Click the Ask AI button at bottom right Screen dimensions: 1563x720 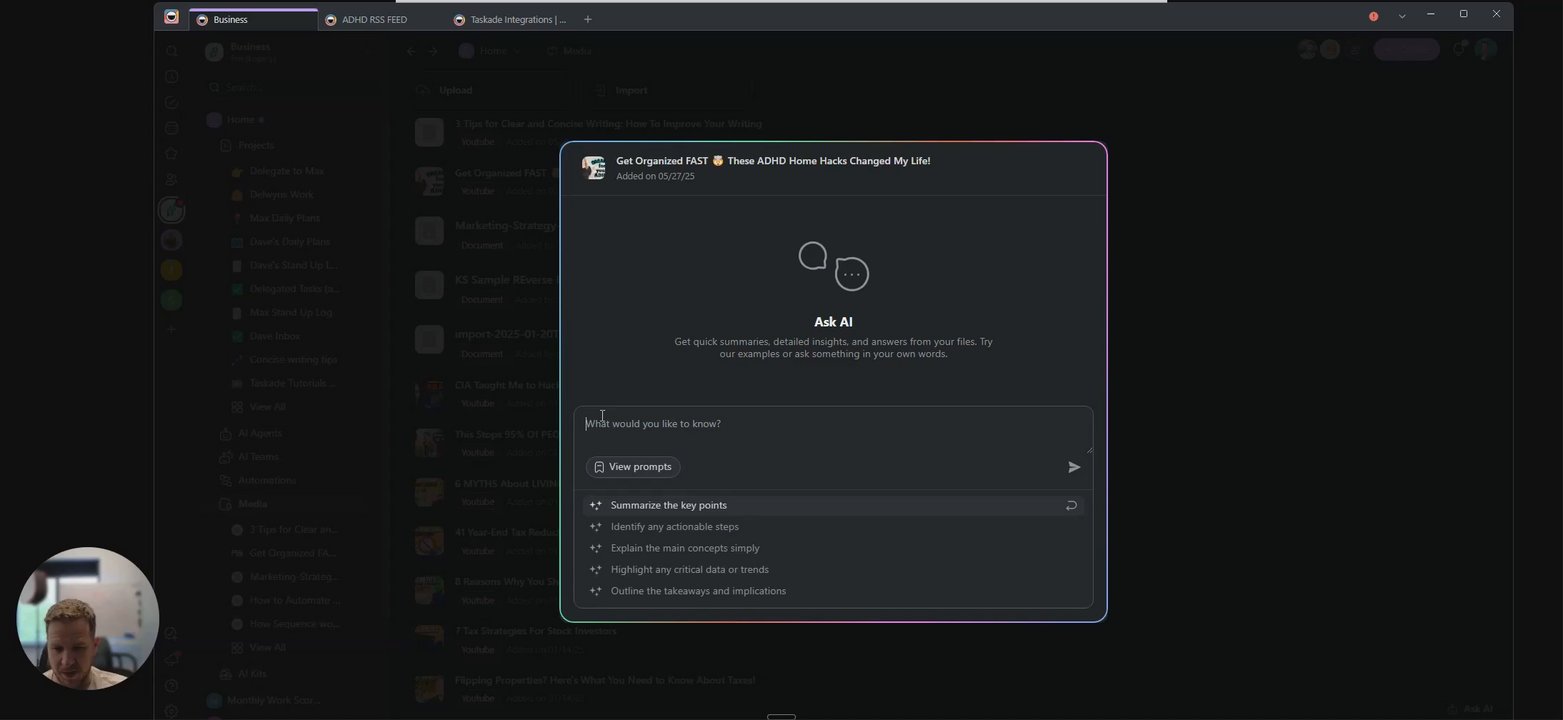point(1470,709)
